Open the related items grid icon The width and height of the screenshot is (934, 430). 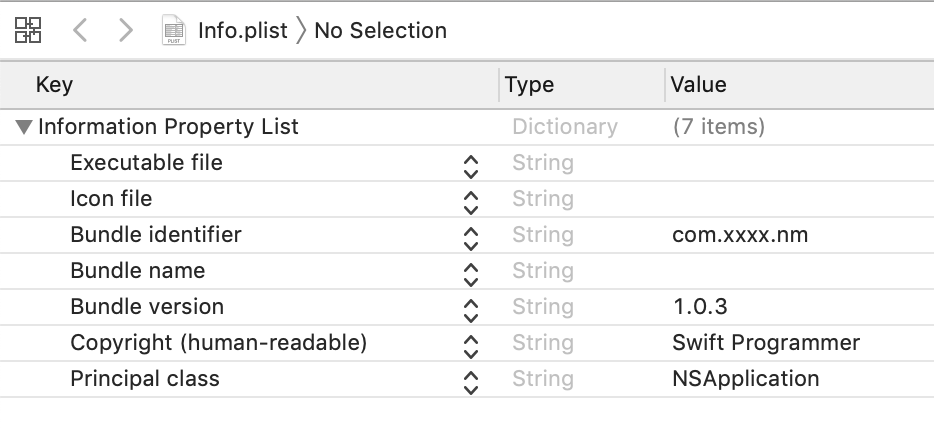point(28,30)
